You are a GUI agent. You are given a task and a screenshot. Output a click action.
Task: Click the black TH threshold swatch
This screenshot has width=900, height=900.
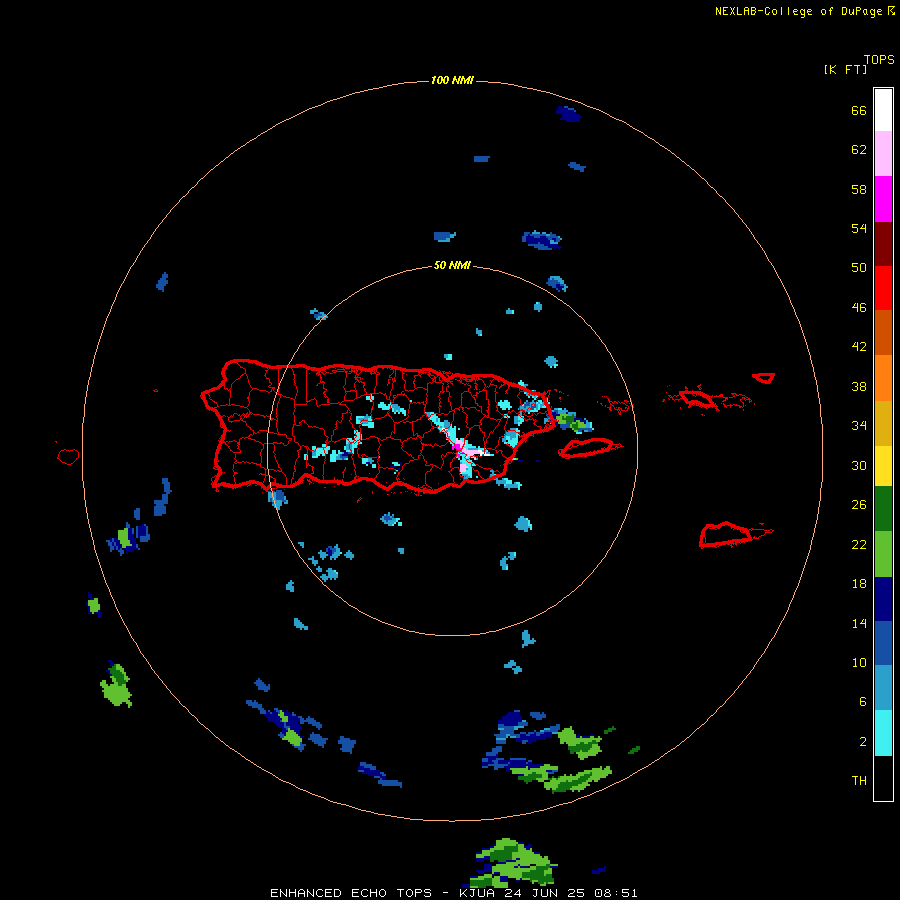[x=883, y=778]
